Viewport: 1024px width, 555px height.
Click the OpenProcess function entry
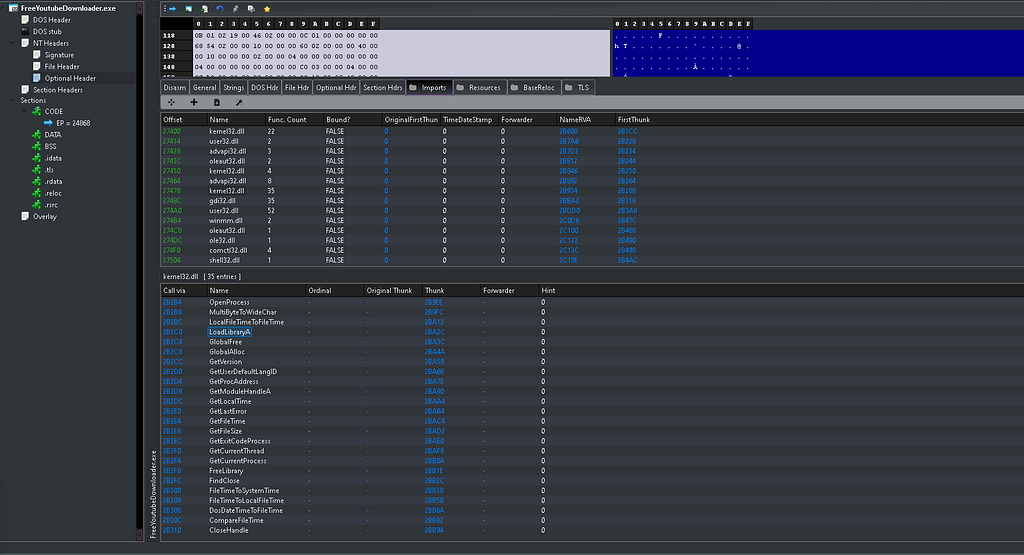[229, 302]
